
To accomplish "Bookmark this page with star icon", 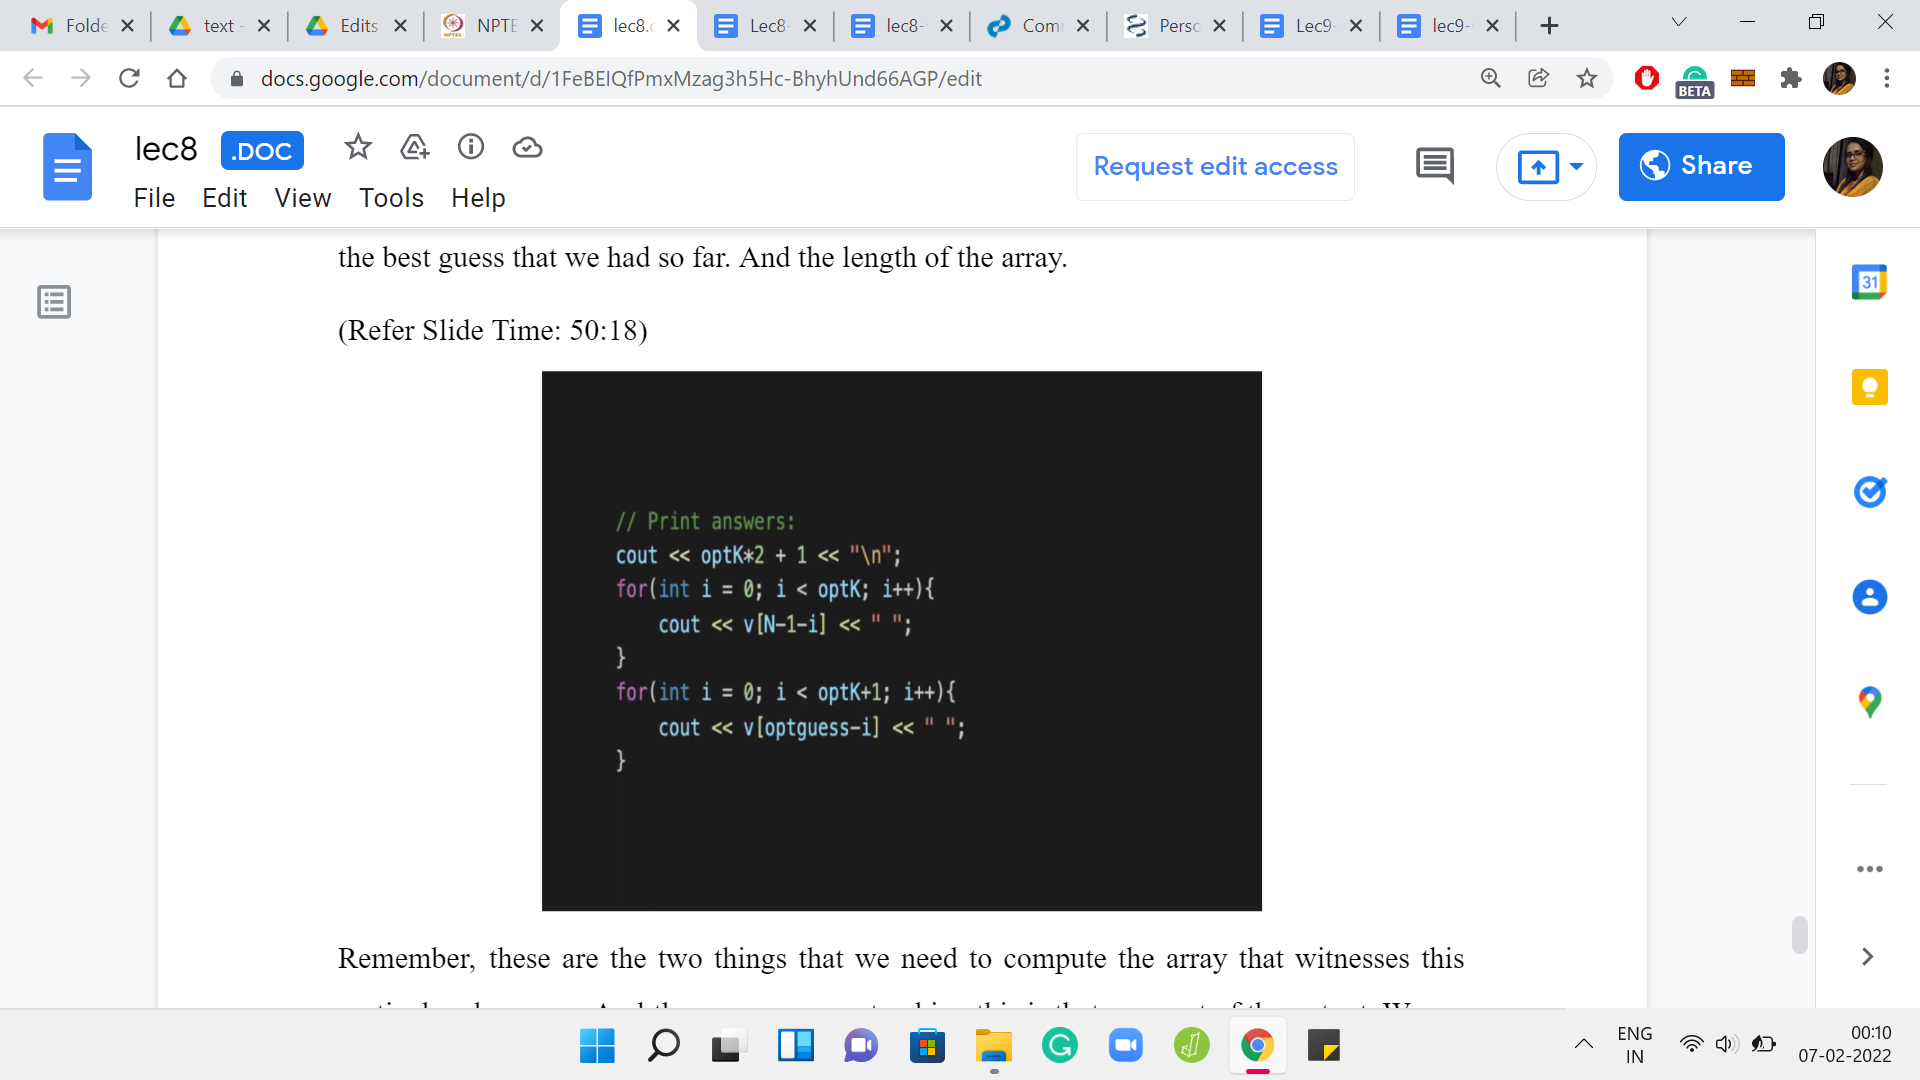I will 1587,78.
